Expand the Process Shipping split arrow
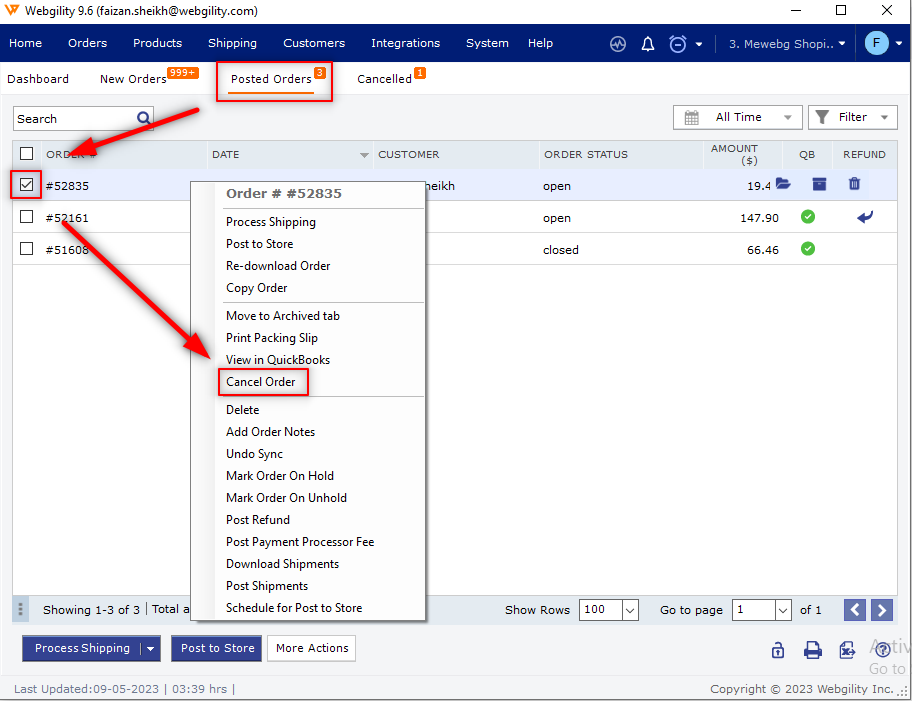 coord(150,649)
